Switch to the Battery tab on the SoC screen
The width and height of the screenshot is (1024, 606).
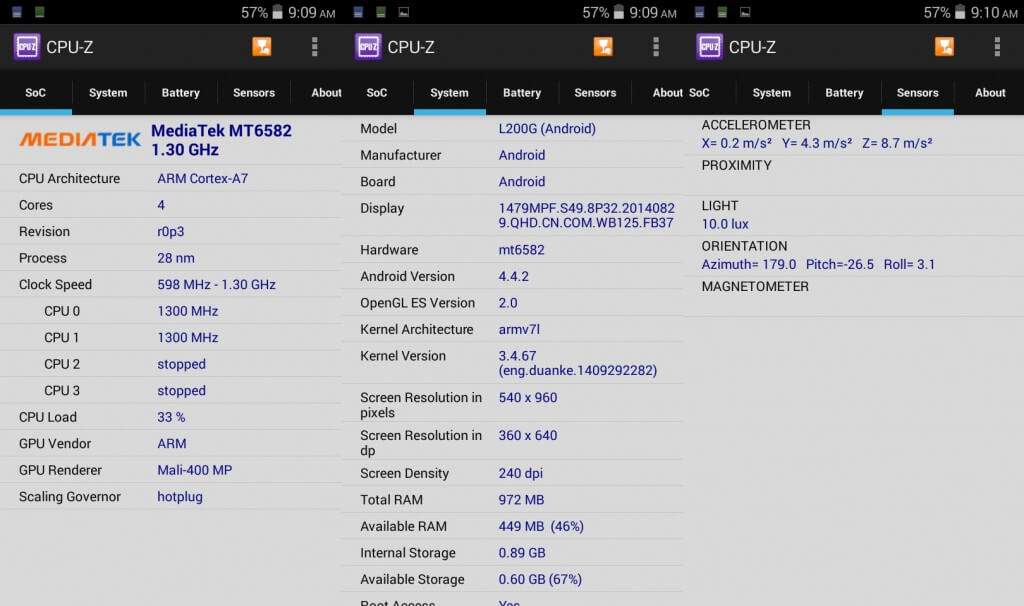181,93
